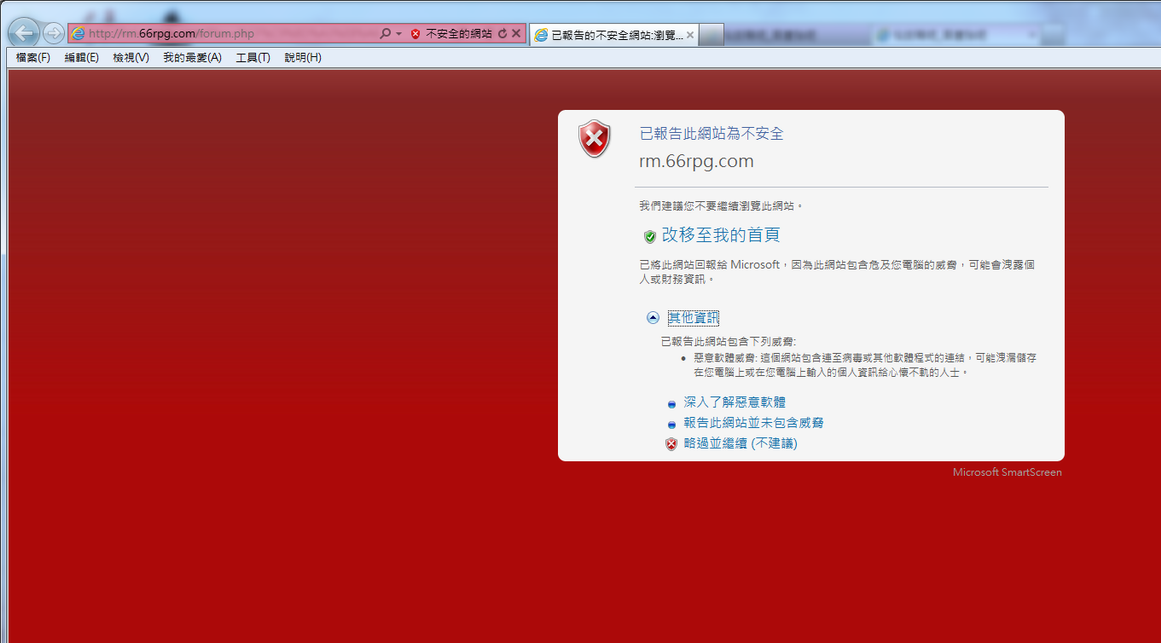Click the address bar stop (X) icon

[516, 33]
